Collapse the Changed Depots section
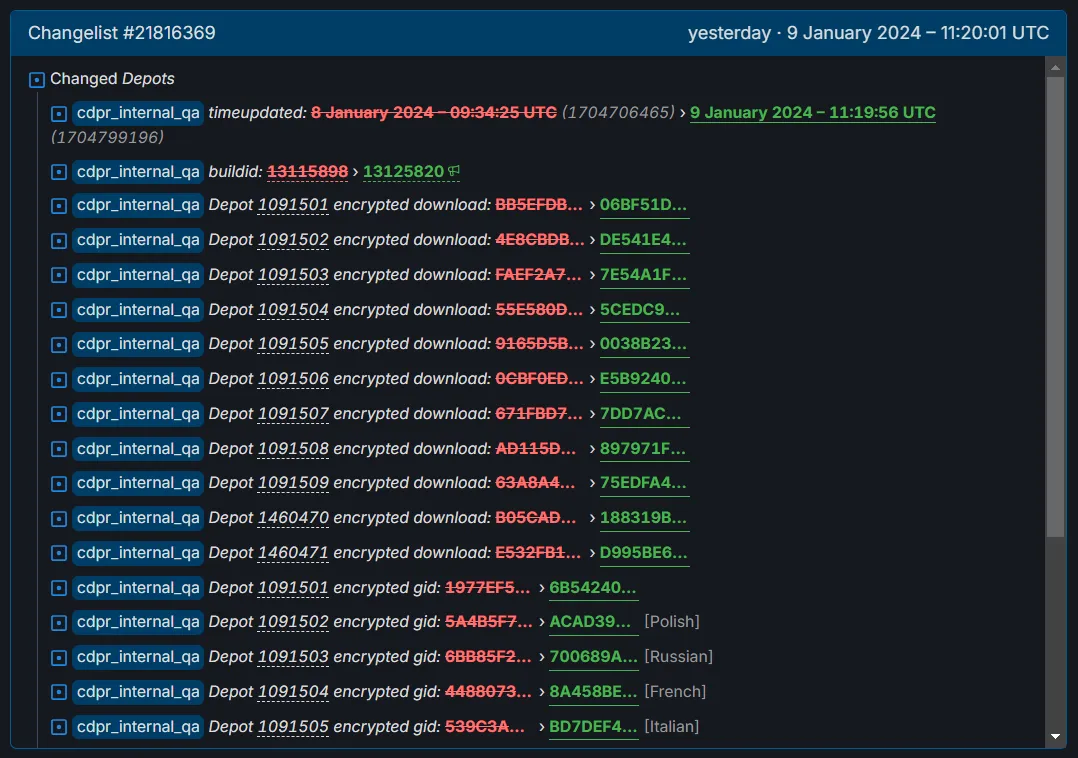Image resolution: width=1078 pixels, height=758 pixels. tap(37, 80)
